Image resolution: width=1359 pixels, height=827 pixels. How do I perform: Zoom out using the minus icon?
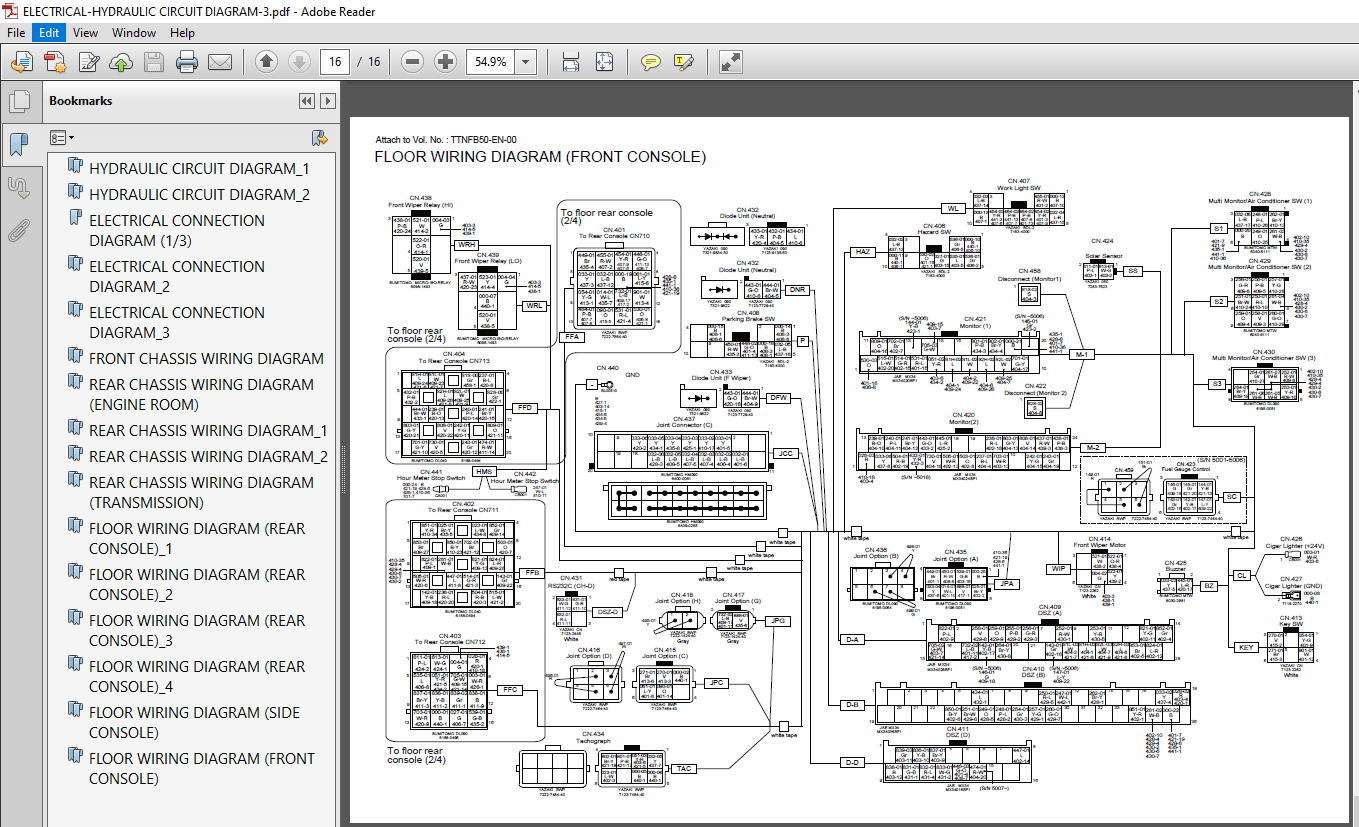tap(412, 62)
